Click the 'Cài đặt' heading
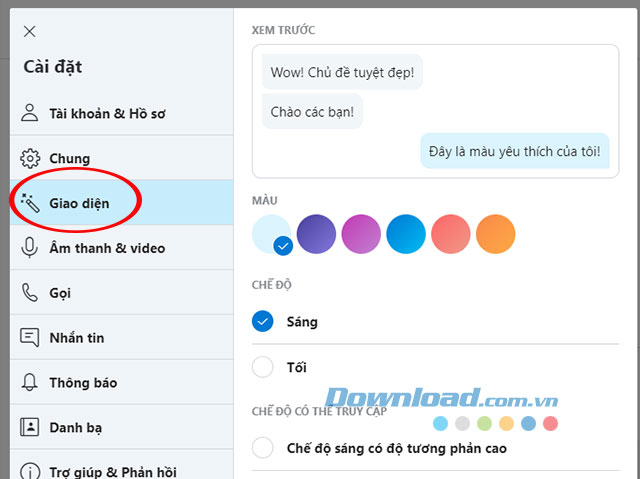Screen dimensions: 640x479 [x=53, y=67]
